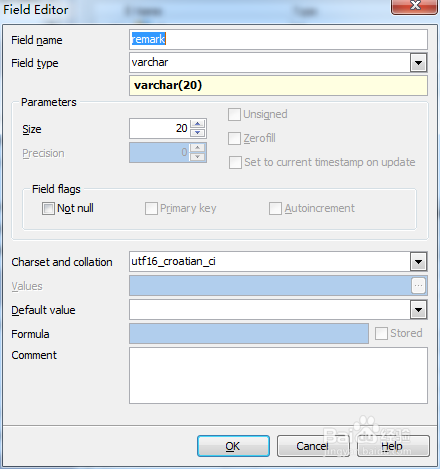Click the Values ellipsis button
This screenshot has height=469, width=440.
tap(418, 286)
